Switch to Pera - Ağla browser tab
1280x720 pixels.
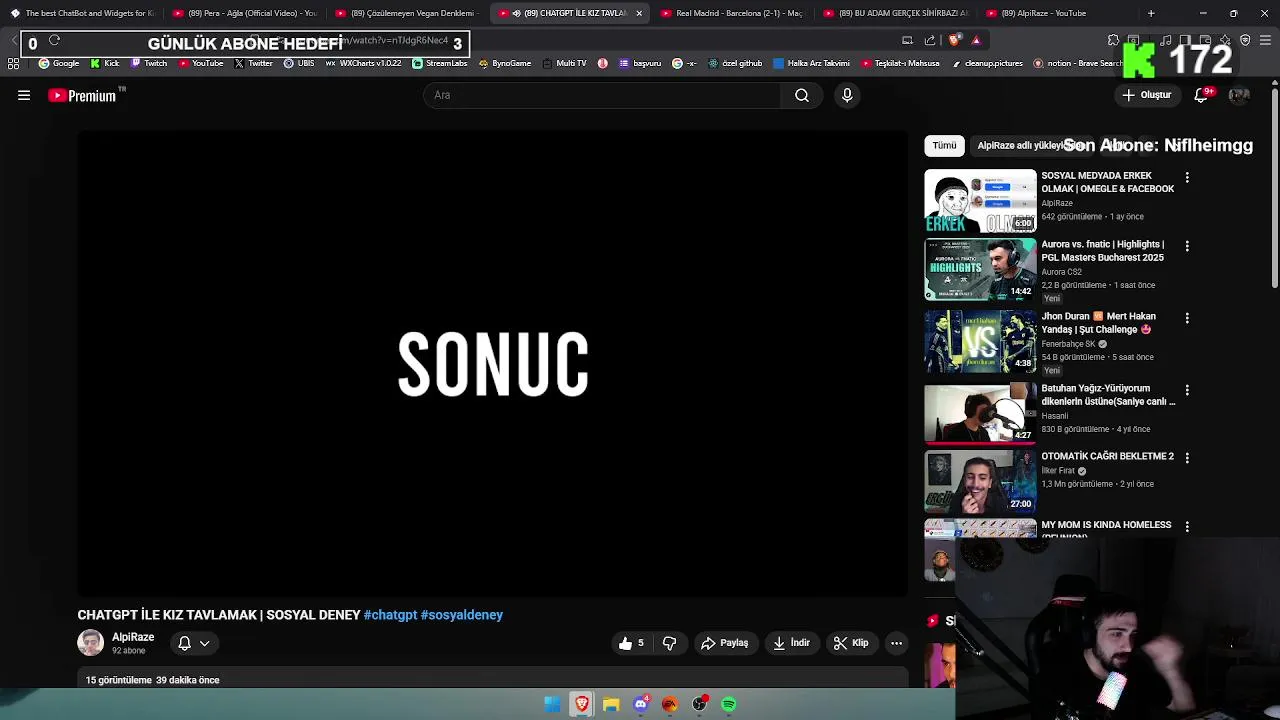click(245, 13)
